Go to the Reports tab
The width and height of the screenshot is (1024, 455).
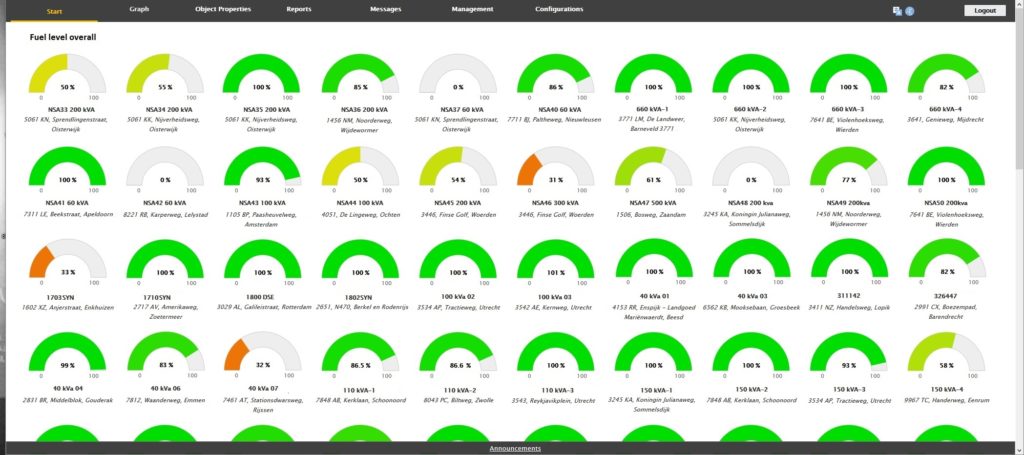click(298, 10)
